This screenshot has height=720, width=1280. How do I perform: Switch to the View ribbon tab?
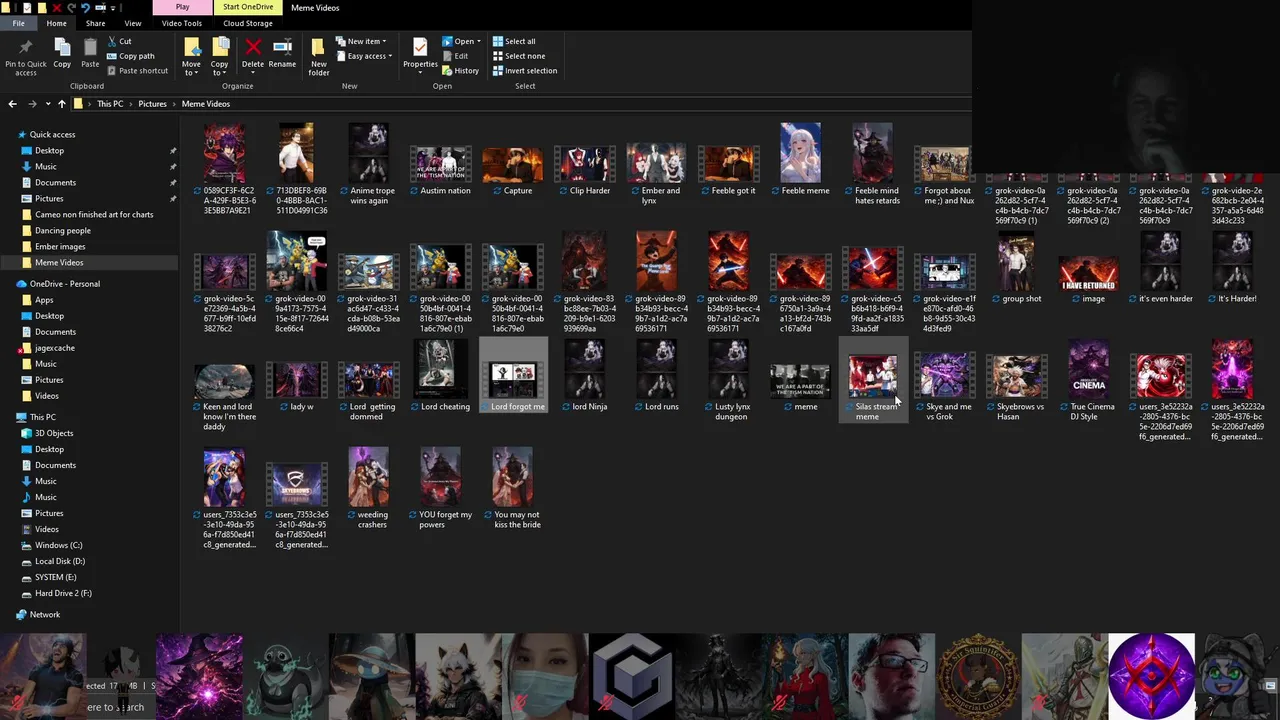pyautogui.click(x=132, y=23)
